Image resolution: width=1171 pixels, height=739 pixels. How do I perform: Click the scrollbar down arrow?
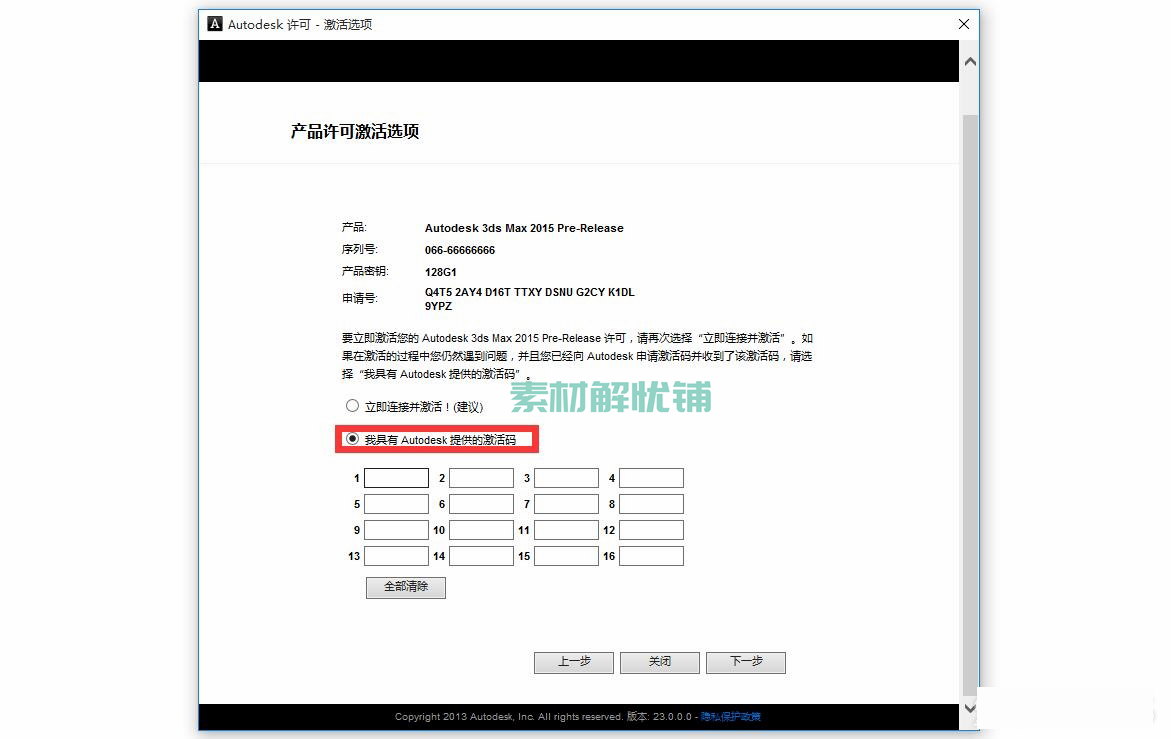tap(970, 708)
